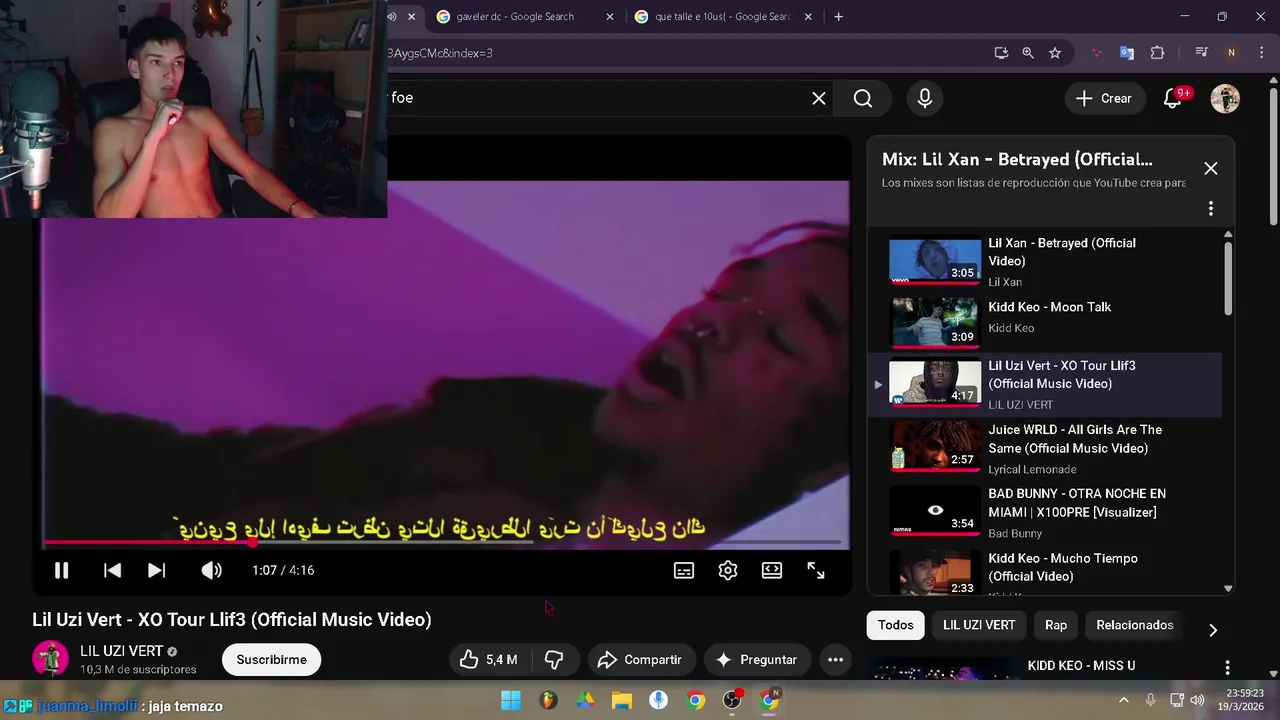Click the video title text

click(x=232, y=620)
